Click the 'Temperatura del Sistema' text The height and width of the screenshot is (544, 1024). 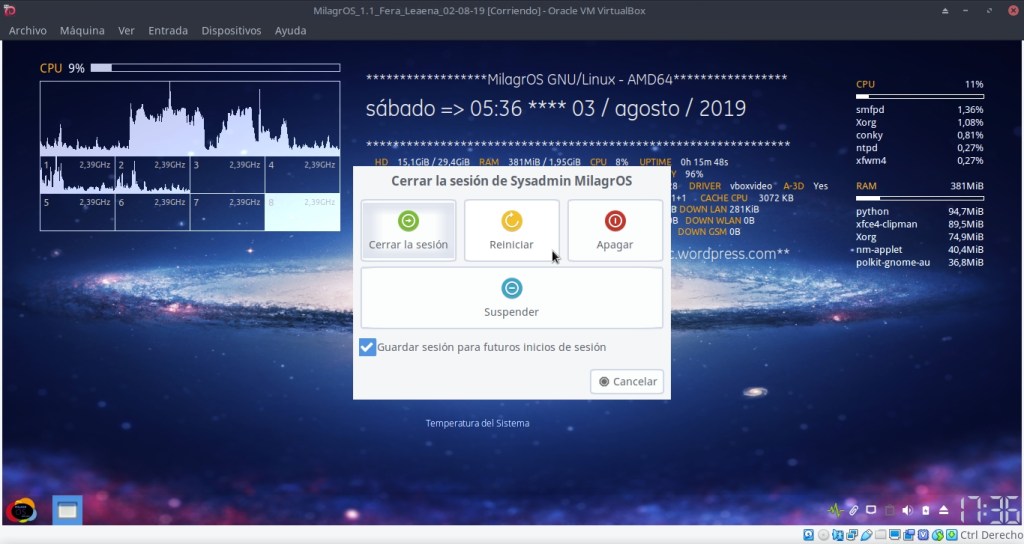[477, 423]
